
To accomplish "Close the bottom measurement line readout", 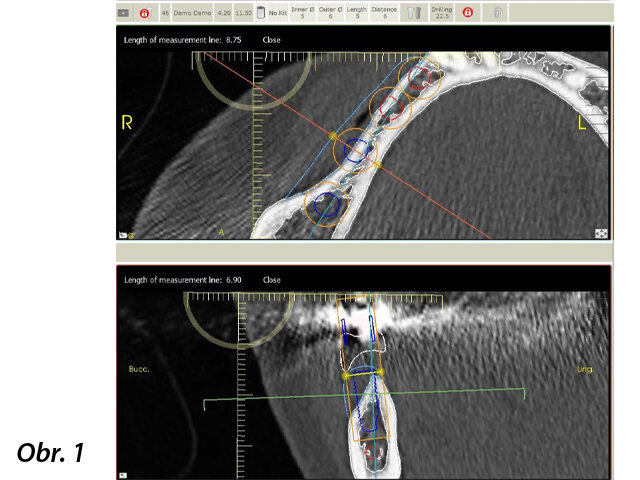I will click(x=271, y=280).
